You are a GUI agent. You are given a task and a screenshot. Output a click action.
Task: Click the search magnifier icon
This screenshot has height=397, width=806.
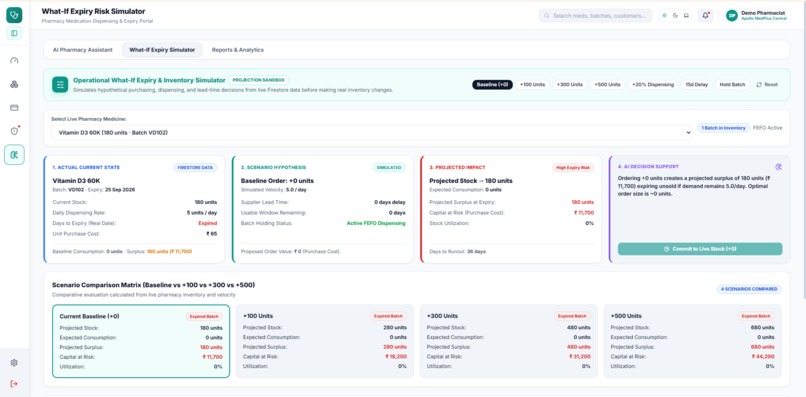tap(547, 16)
